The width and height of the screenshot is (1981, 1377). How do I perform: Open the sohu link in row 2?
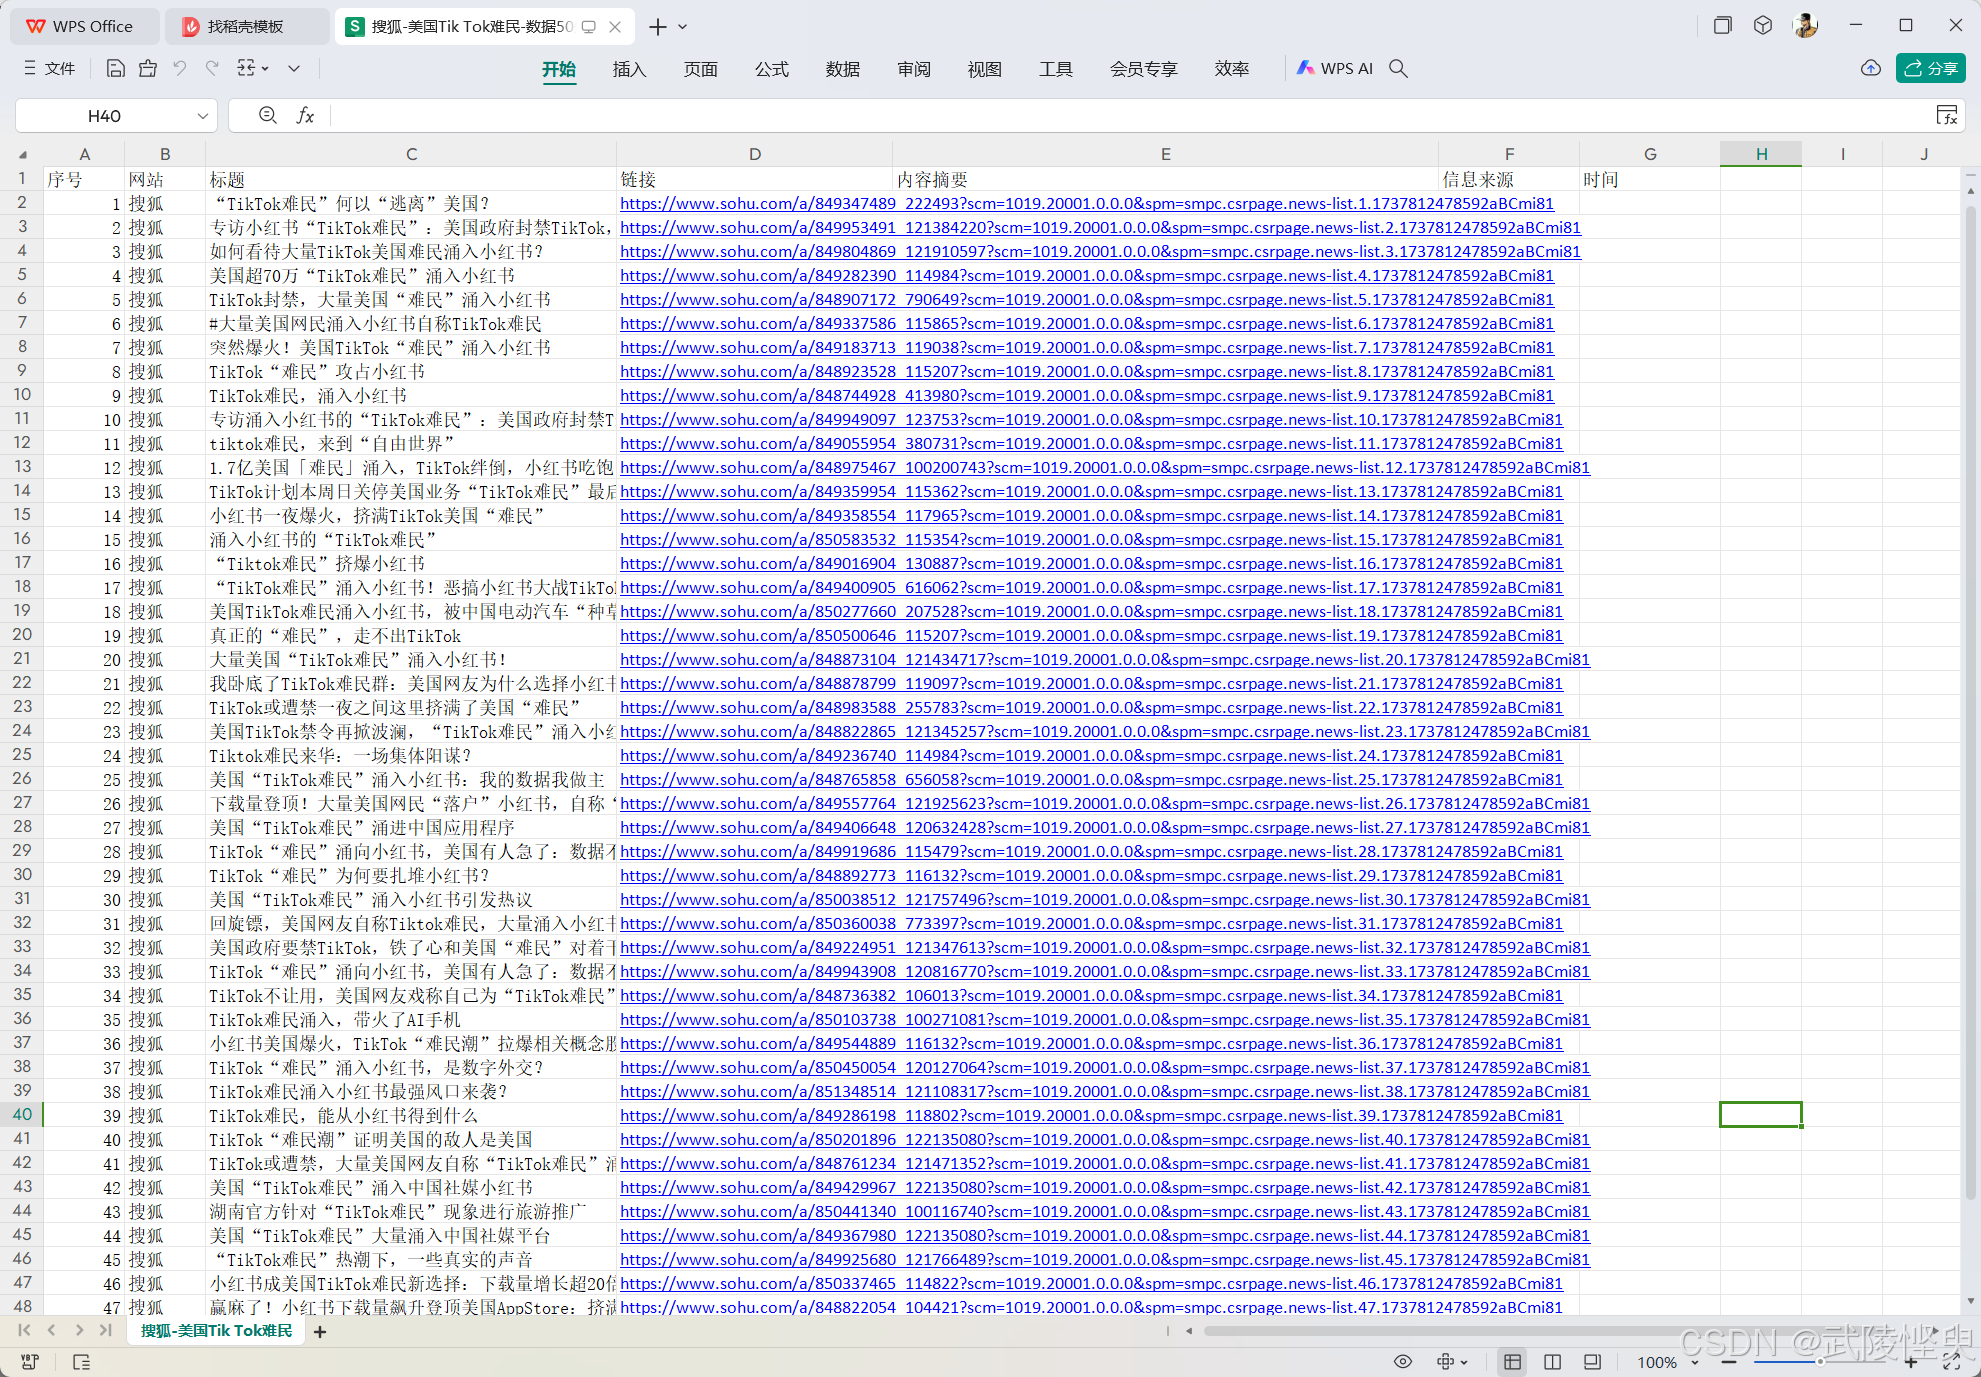pos(1087,204)
